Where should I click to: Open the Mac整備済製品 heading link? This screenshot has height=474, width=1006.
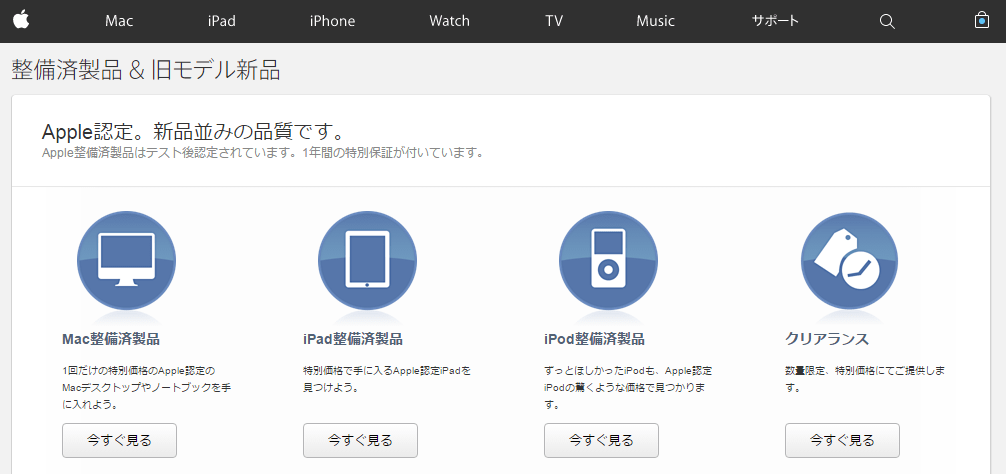click(111, 339)
